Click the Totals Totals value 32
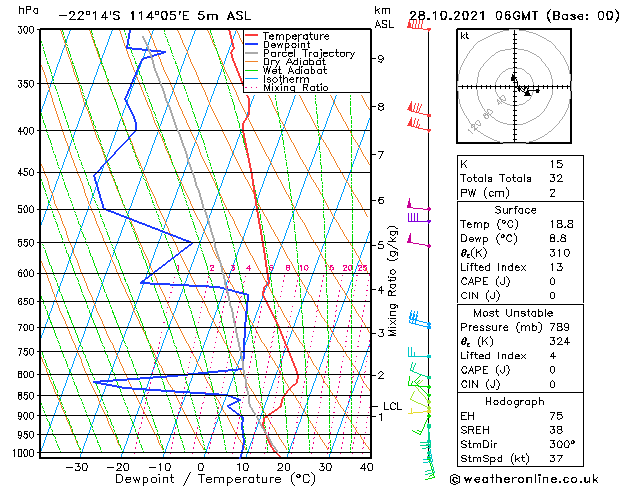The height and width of the screenshot is (486, 629). coord(556,178)
